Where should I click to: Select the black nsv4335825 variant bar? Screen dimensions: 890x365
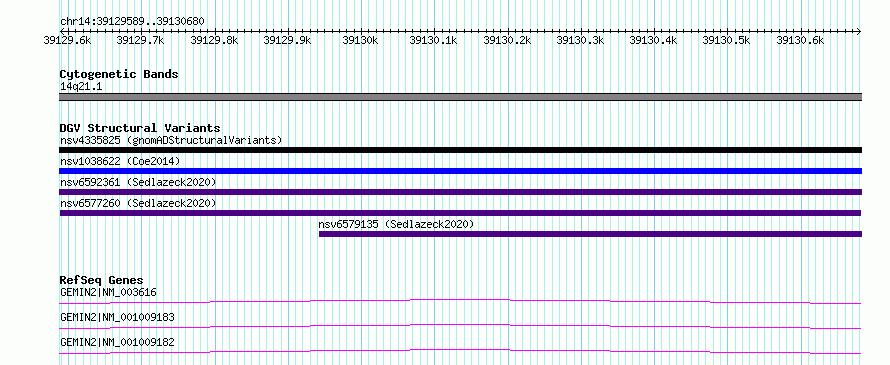click(460, 150)
